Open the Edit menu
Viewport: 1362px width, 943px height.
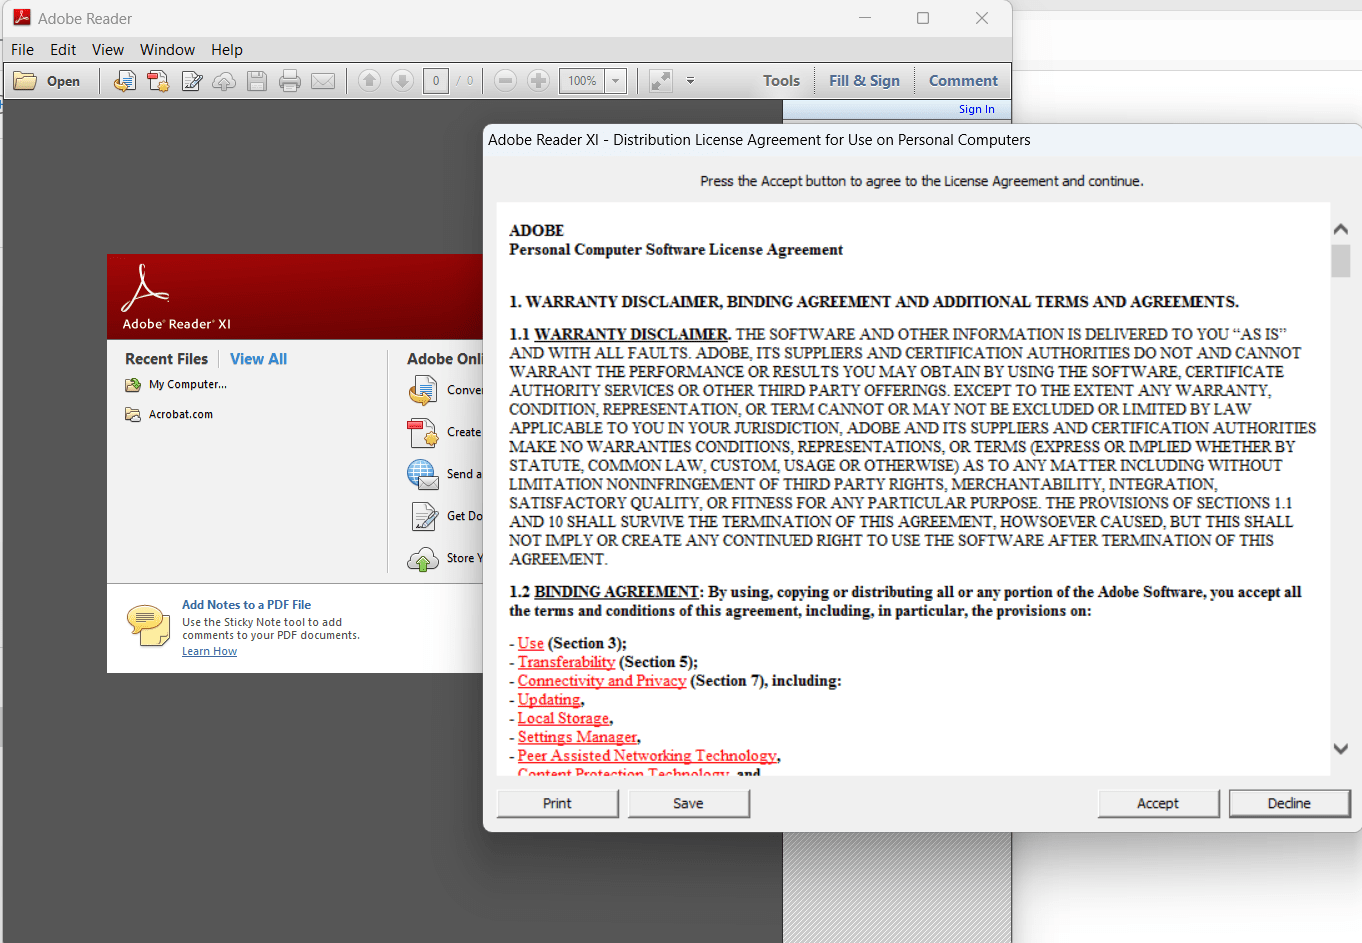pos(63,50)
